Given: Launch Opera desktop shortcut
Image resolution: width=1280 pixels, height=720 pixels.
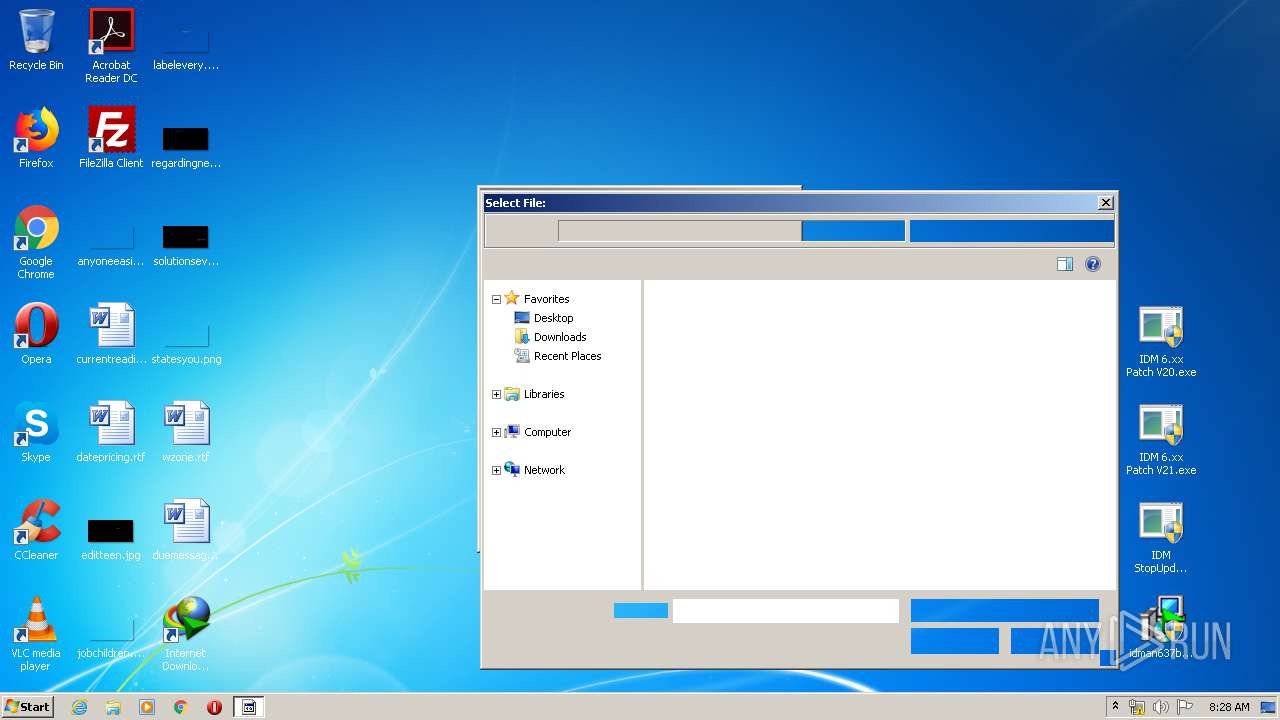Looking at the screenshot, I should tap(36, 334).
